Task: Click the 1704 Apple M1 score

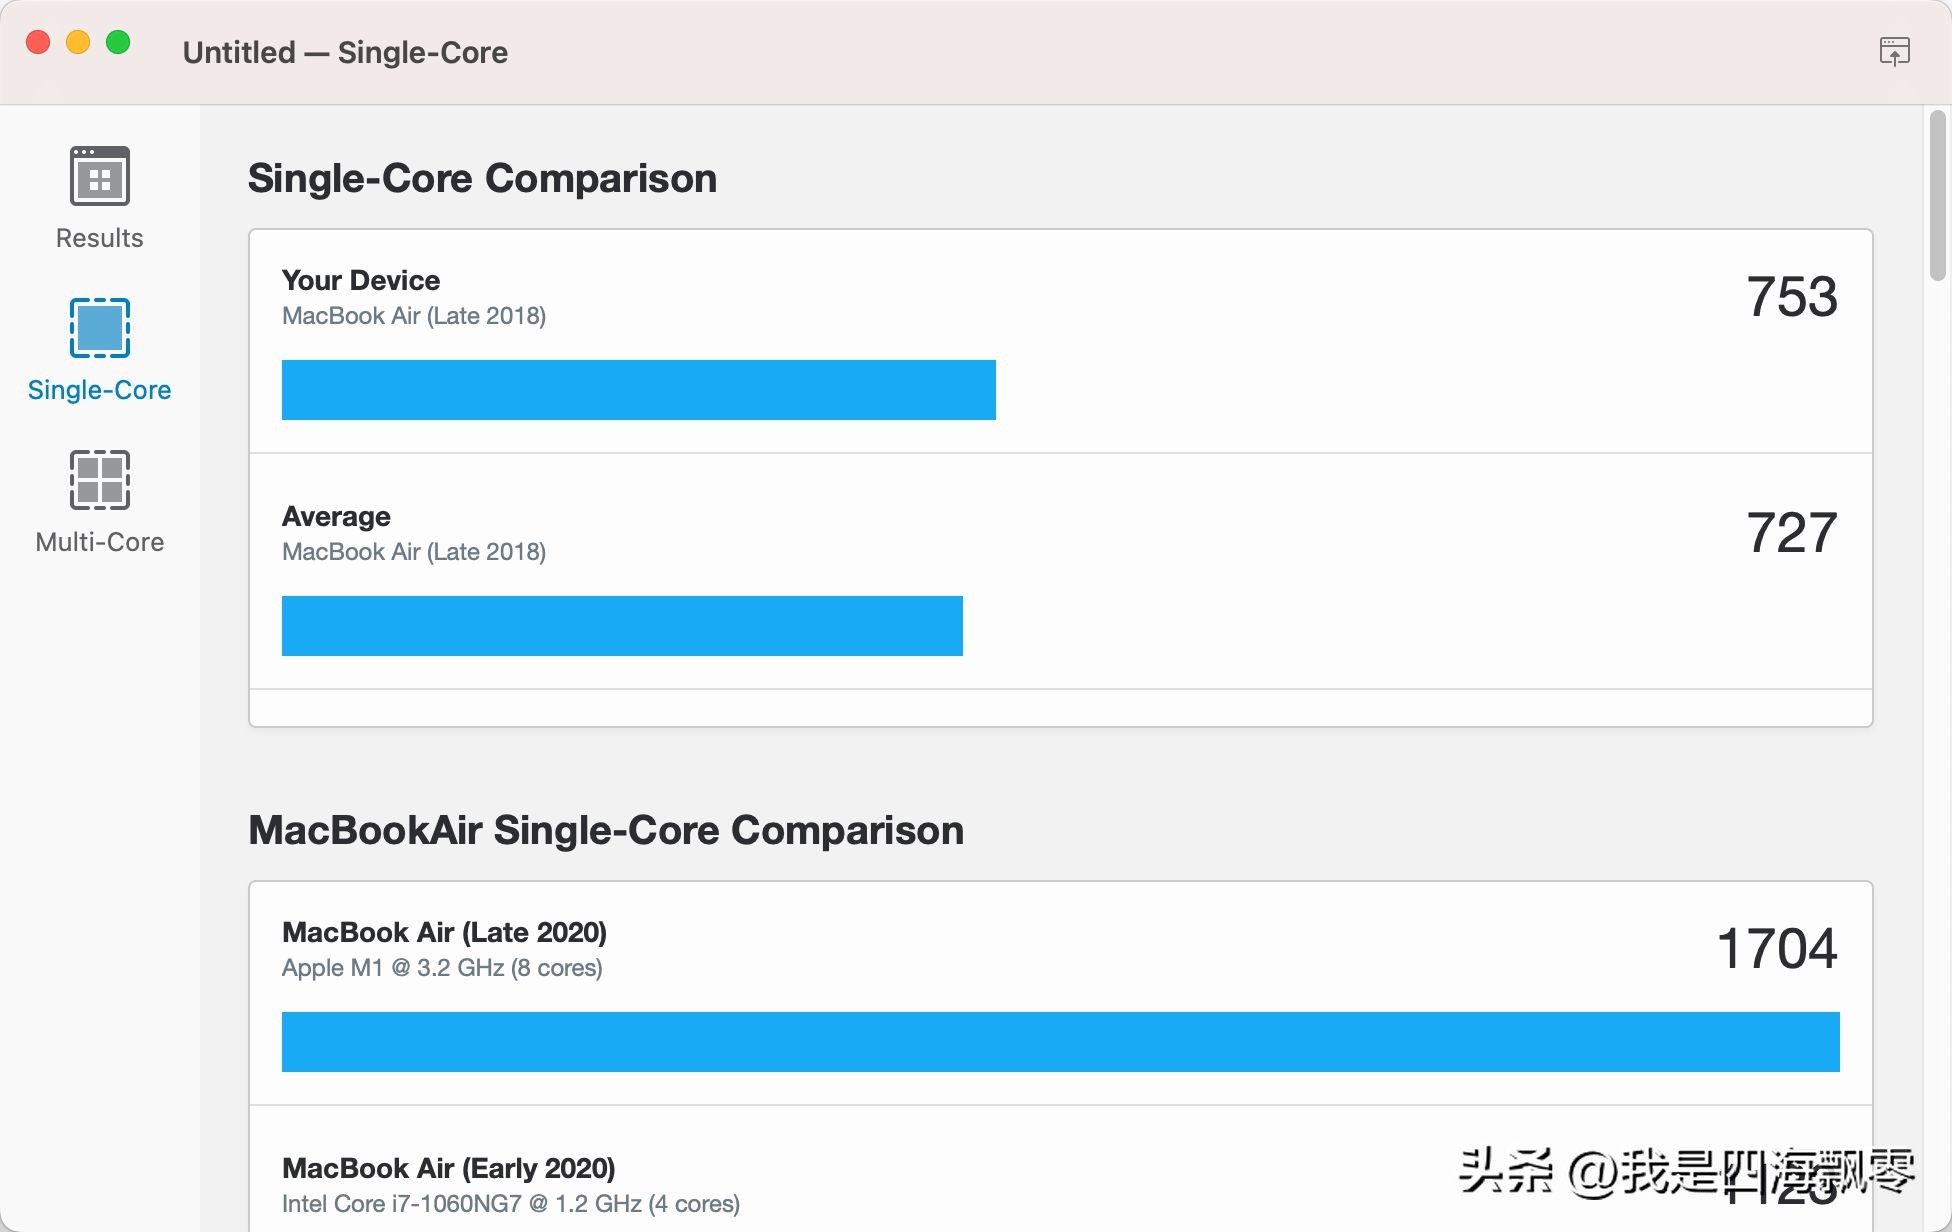Action: click(x=1777, y=949)
